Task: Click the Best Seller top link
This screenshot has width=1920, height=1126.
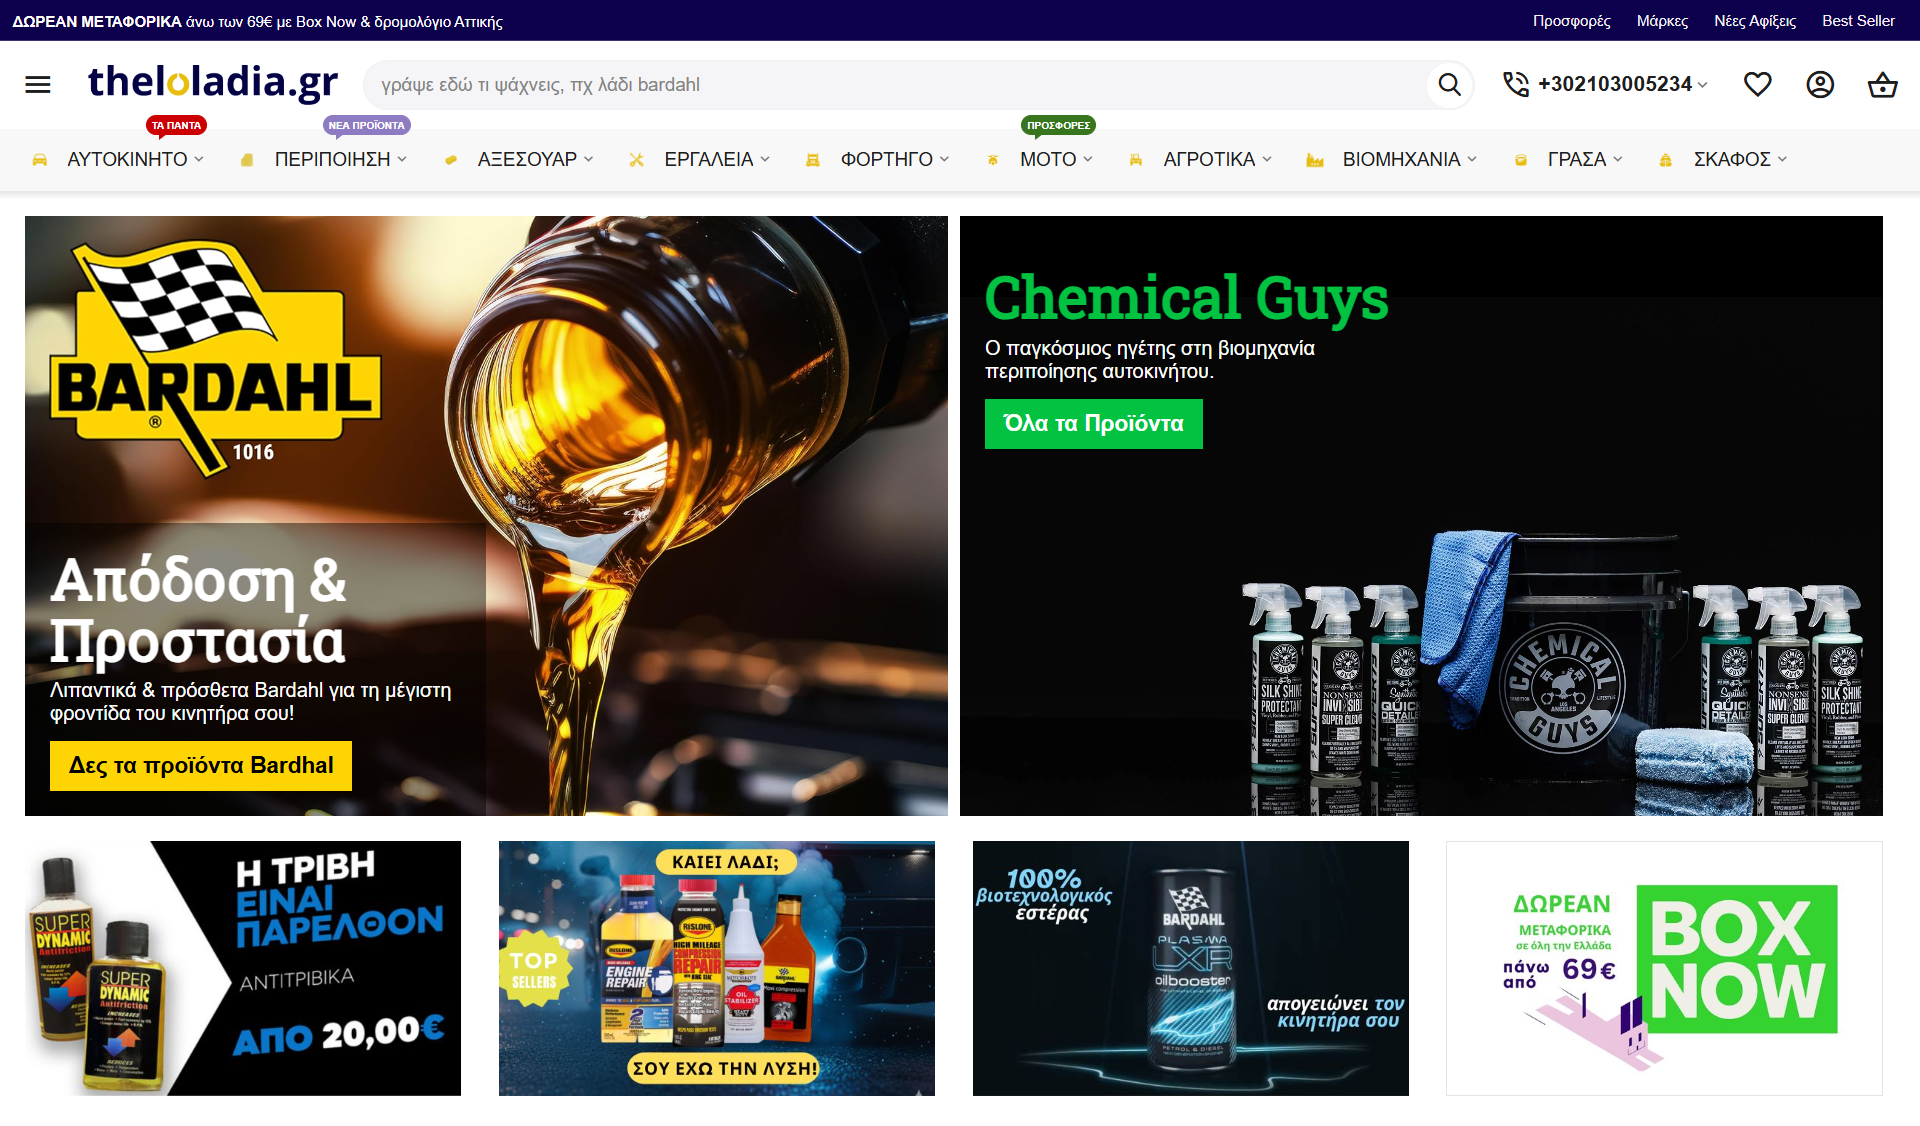Action: pos(1858,21)
